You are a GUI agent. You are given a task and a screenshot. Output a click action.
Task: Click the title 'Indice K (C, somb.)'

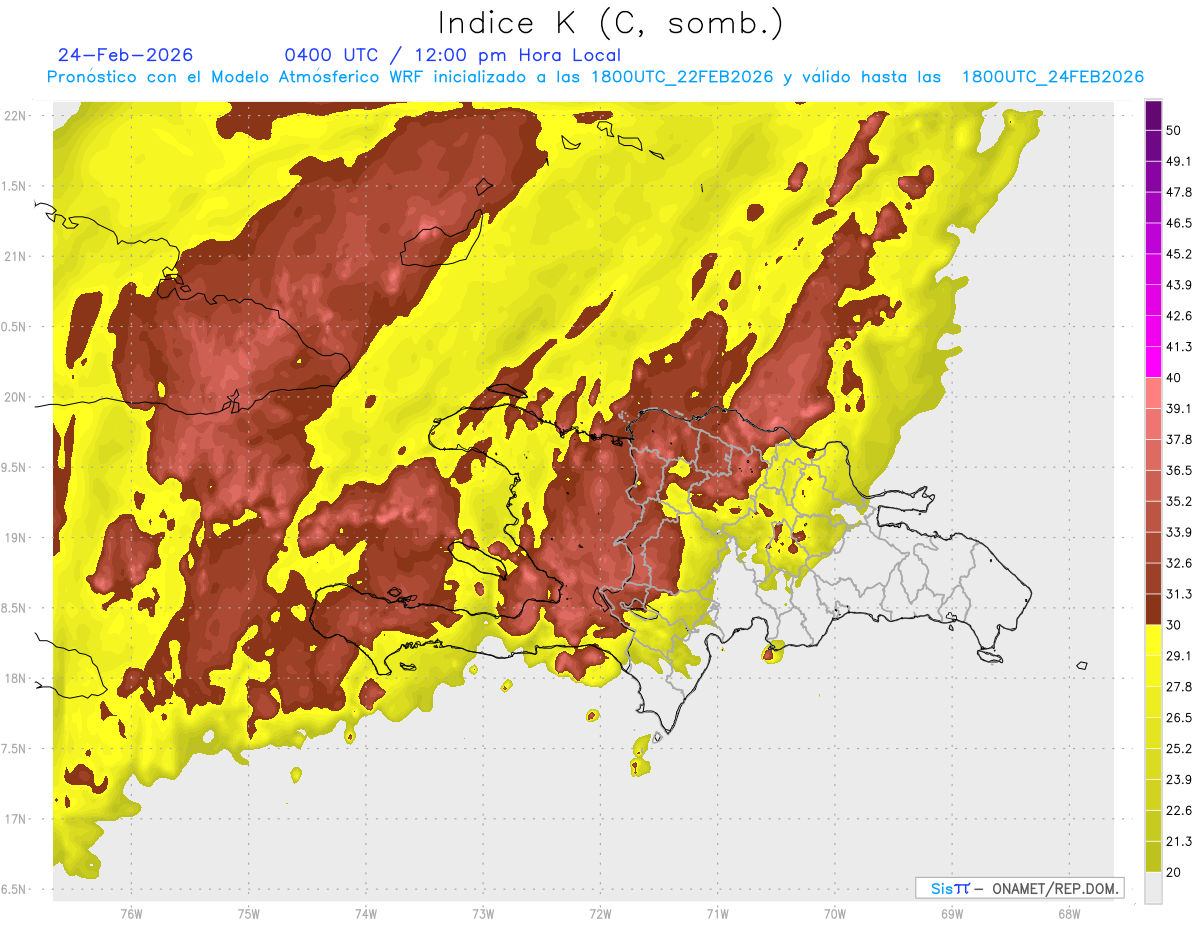610,23
